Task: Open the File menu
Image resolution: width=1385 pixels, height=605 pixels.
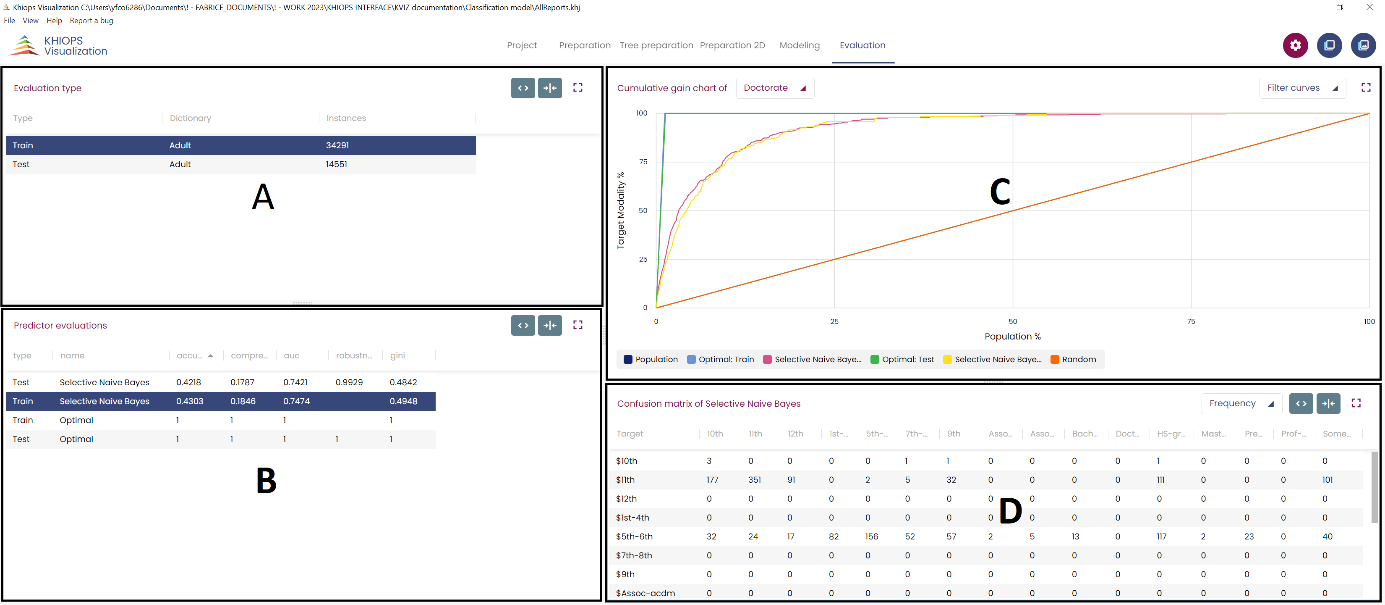Action: [x=9, y=20]
